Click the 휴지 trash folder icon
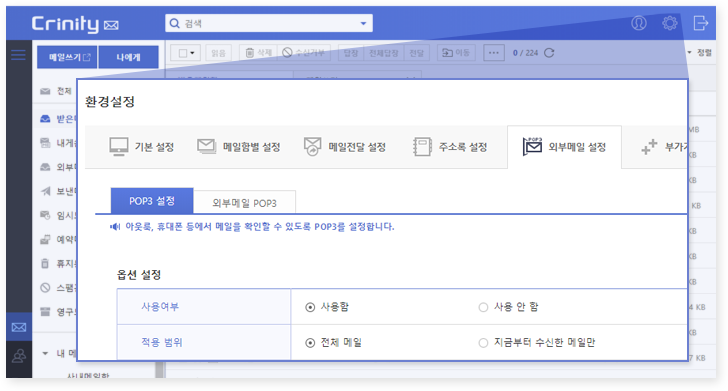The width and height of the screenshot is (728, 391). click(45, 263)
